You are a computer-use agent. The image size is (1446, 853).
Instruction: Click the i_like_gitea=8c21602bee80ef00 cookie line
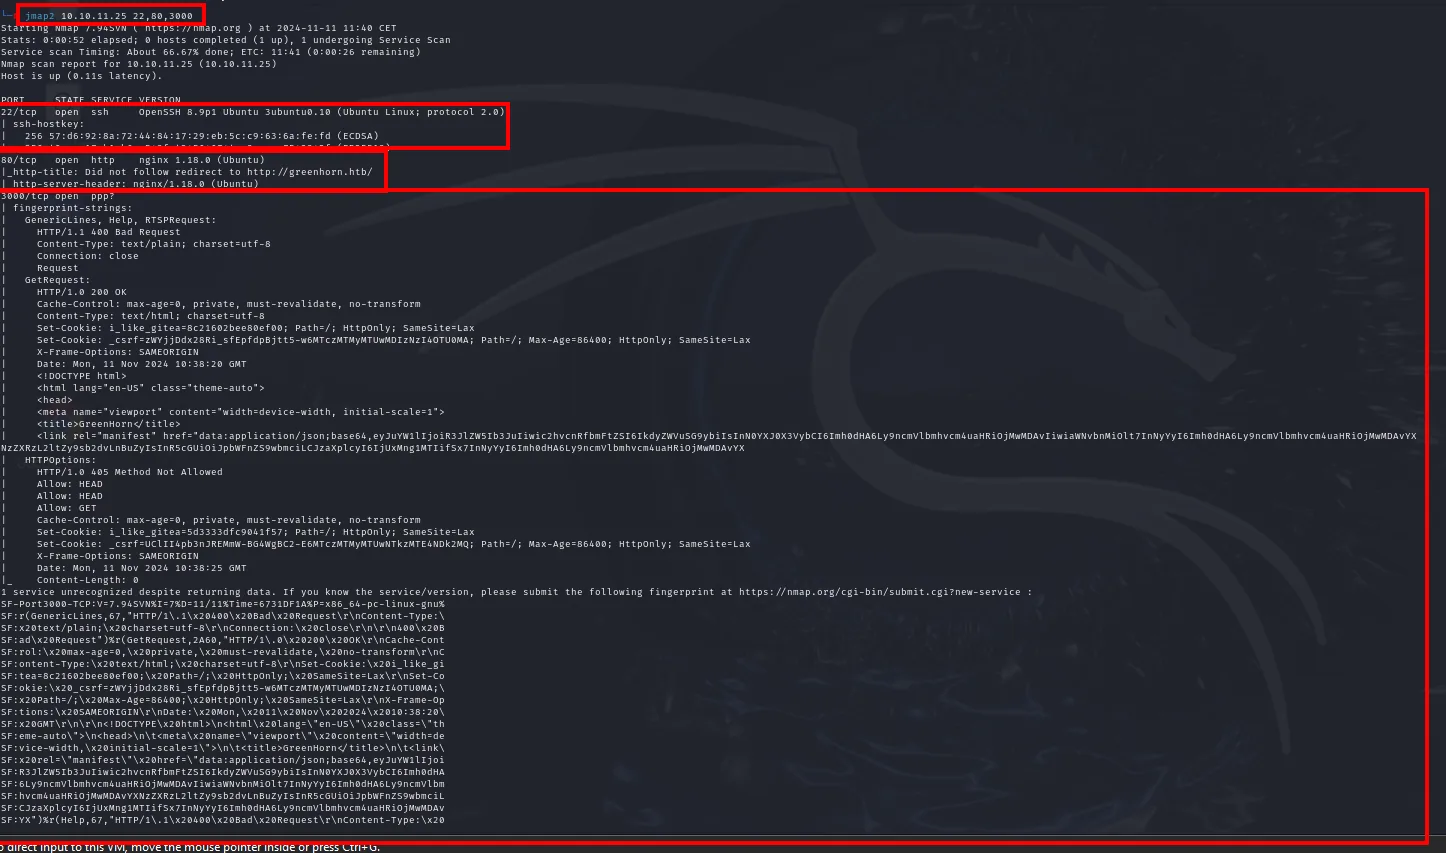(256, 328)
